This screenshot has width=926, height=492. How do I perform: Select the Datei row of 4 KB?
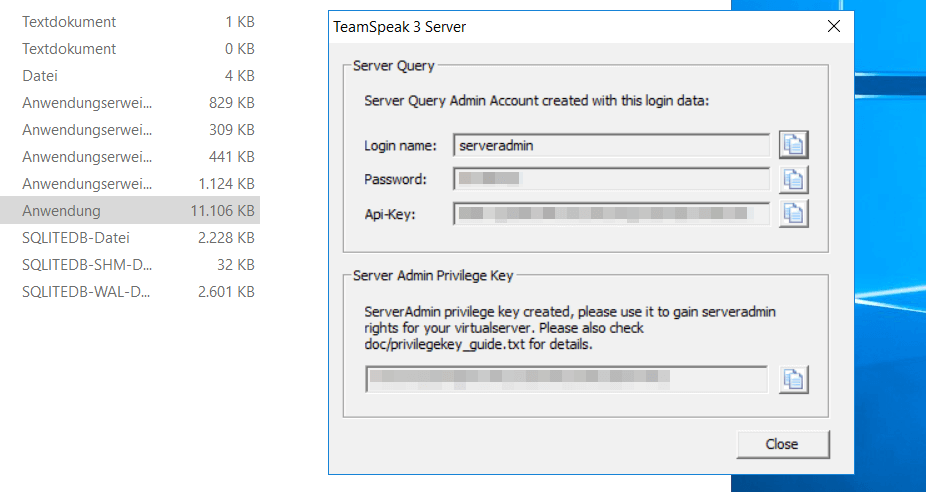[x=130, y=76]
